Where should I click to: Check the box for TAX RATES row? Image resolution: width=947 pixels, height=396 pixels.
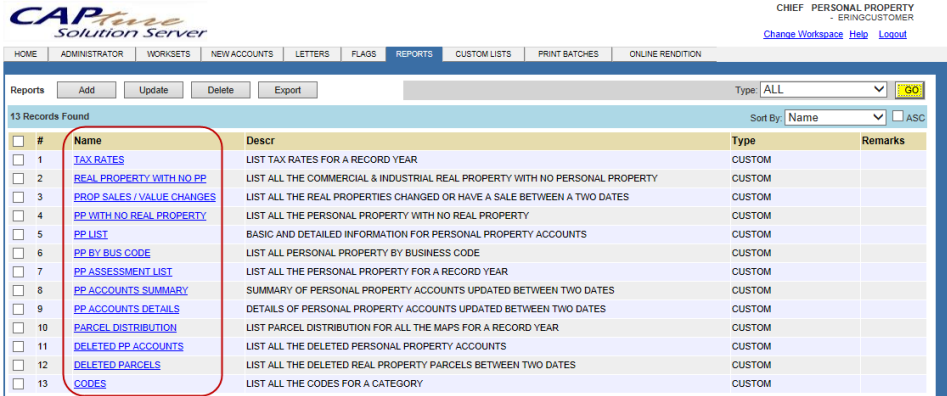[x=19, y=160]
